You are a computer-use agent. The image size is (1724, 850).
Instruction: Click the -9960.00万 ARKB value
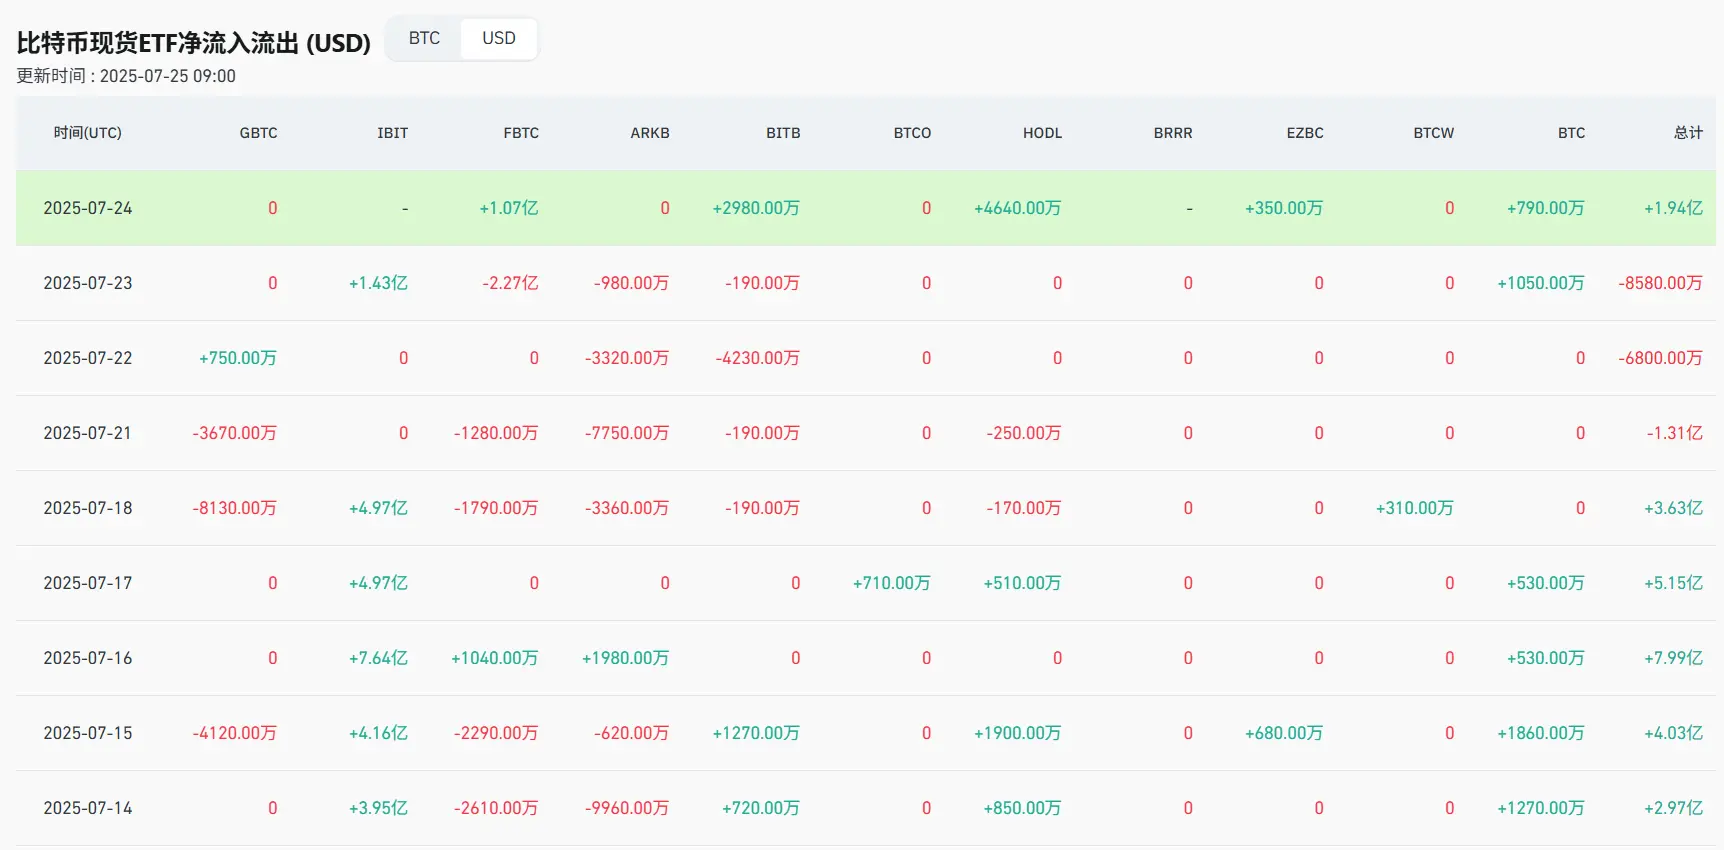tap(627, 808)
